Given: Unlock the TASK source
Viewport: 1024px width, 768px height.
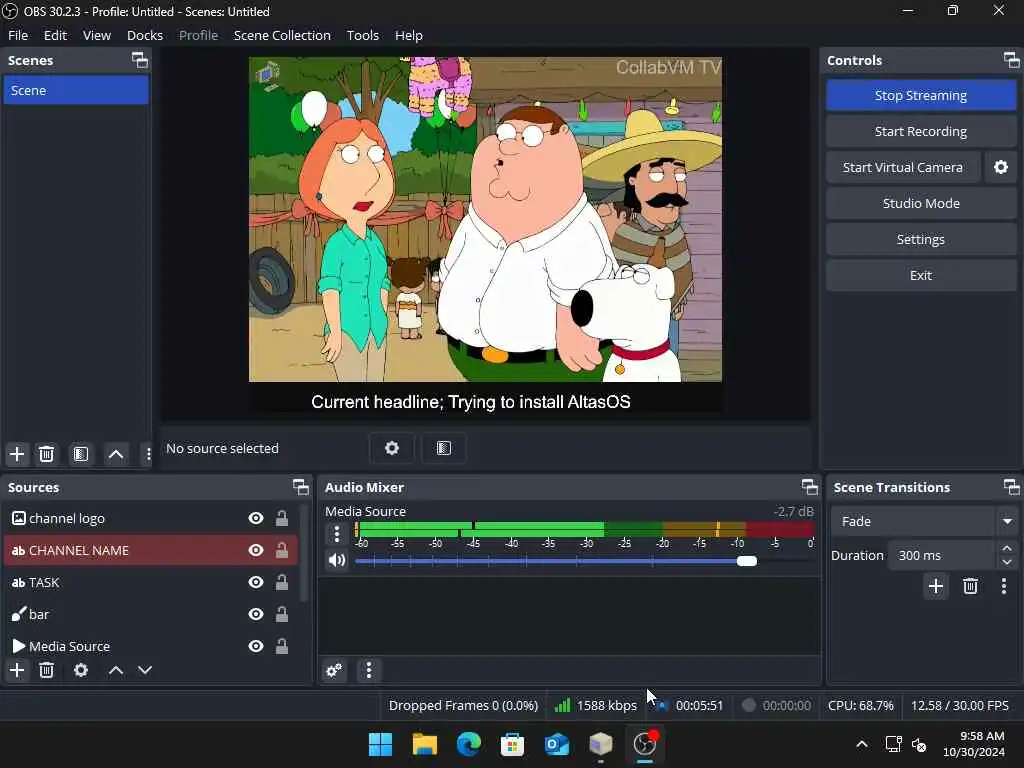Looking at the screenshot, I should tap(281, 583).
